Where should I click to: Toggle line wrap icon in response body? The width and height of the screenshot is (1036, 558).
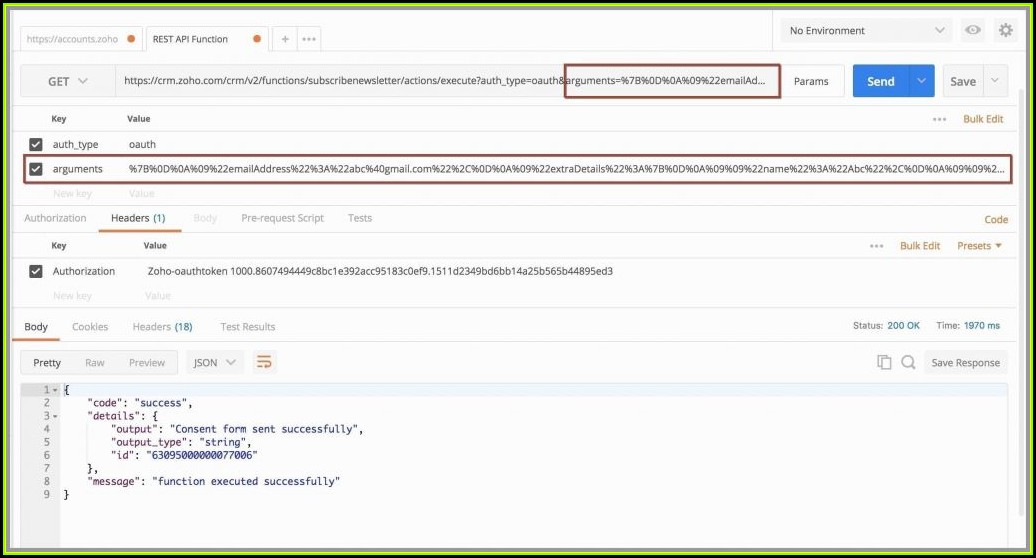[264, 363]
